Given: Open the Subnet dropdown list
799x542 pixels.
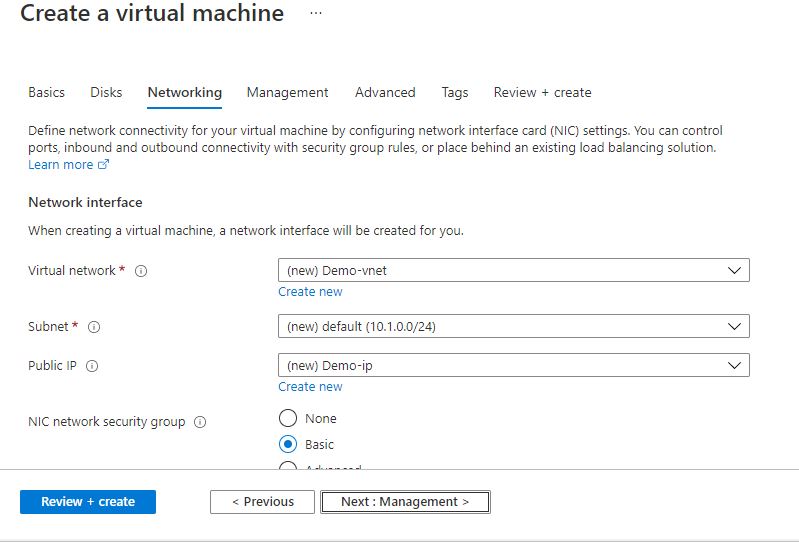Looking at the screenshot, I should click(x=513, y=326).
